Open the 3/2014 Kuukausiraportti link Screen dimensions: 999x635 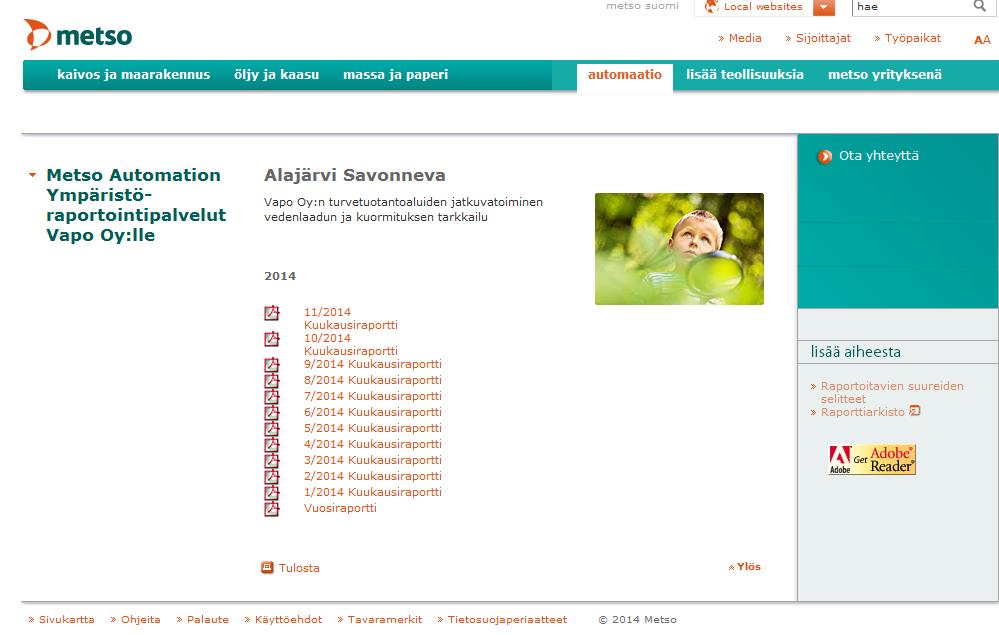click(x=373, y=460)
